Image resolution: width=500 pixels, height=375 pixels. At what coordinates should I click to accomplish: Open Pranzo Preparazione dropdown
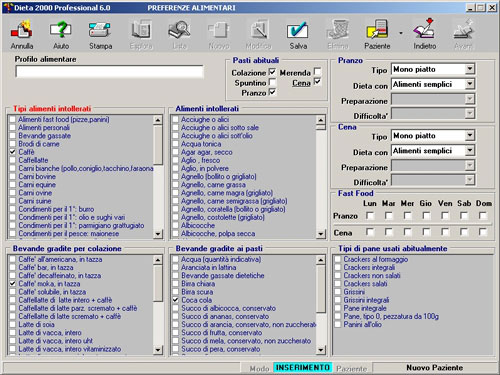tap(469, 99)
